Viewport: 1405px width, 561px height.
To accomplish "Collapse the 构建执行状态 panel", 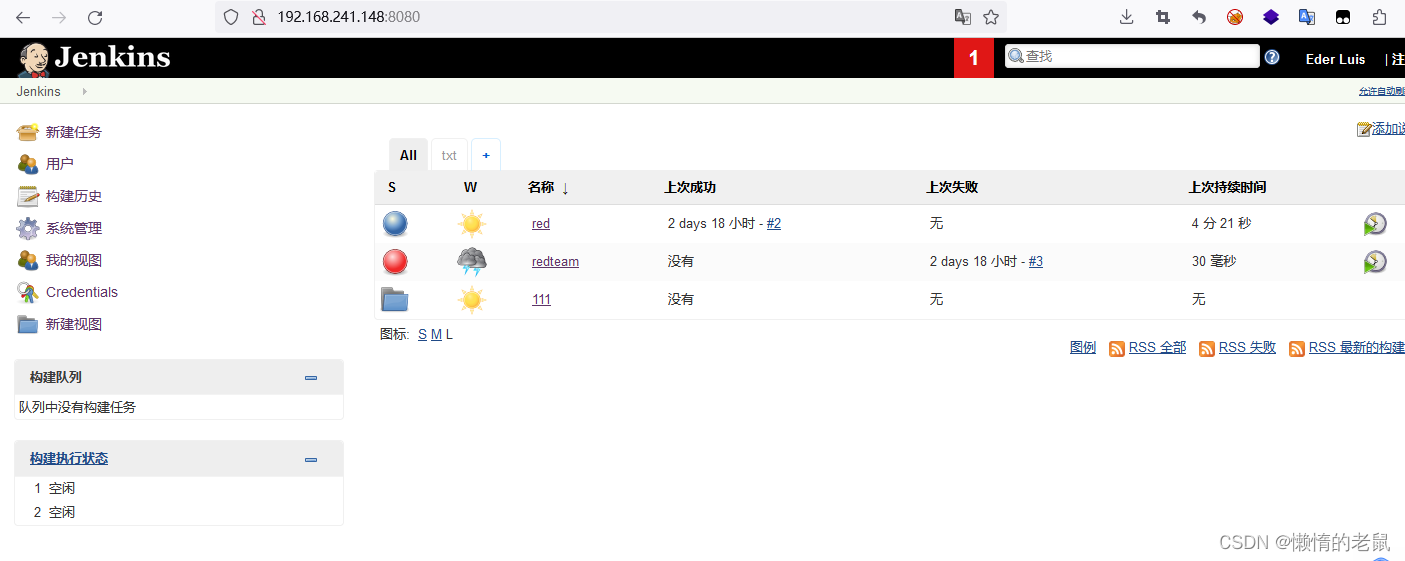I will (x=311, y=459).
